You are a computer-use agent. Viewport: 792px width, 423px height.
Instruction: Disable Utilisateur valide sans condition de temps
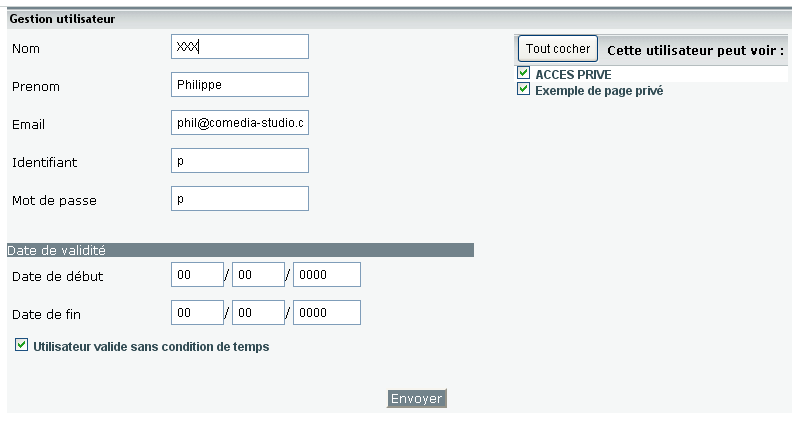[22, 346]
